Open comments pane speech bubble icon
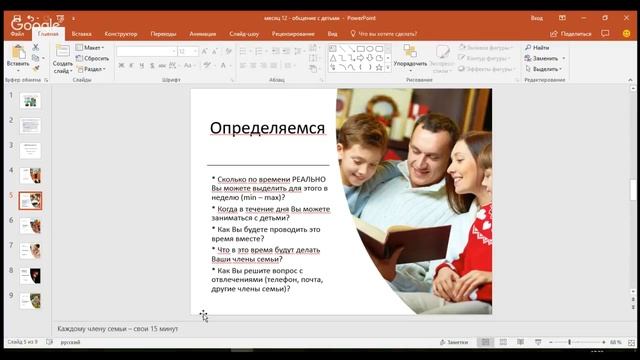This screenshot has width=640, height=360. pos(605,33)
